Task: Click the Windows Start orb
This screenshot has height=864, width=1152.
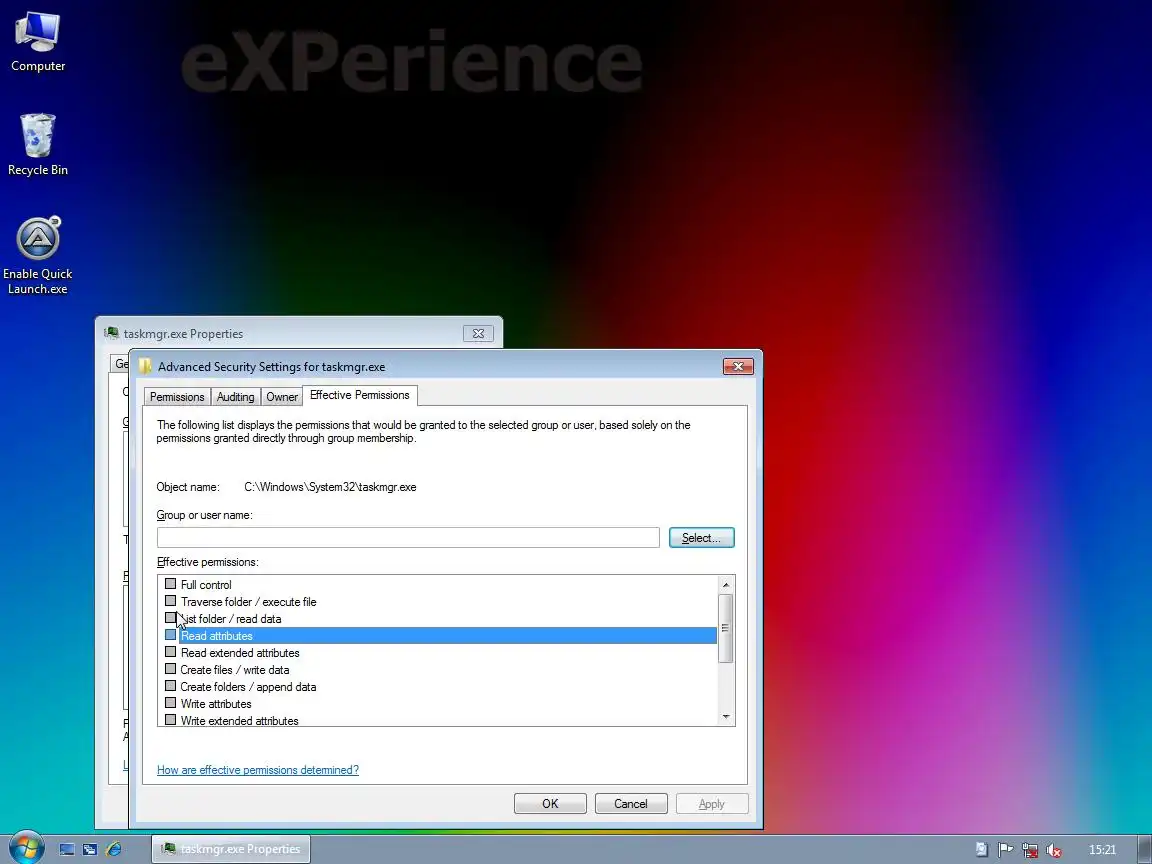Action: [x=26, y=849]
